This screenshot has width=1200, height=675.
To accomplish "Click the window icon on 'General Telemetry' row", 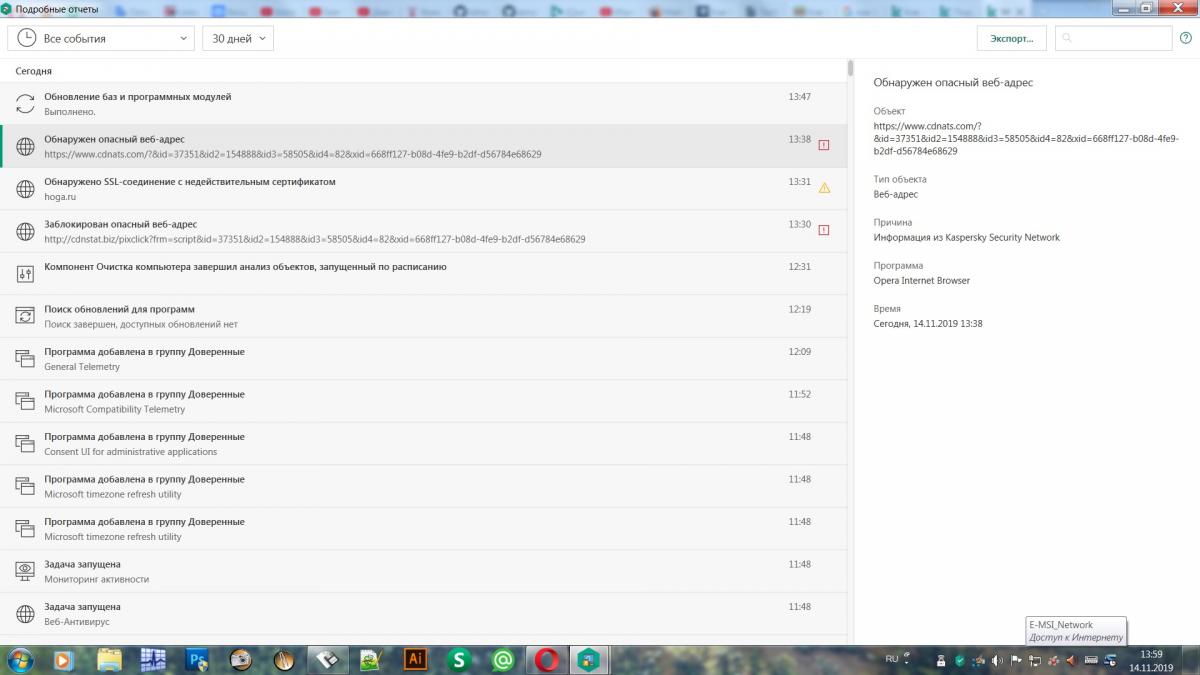I will click(x=25, y=358).
